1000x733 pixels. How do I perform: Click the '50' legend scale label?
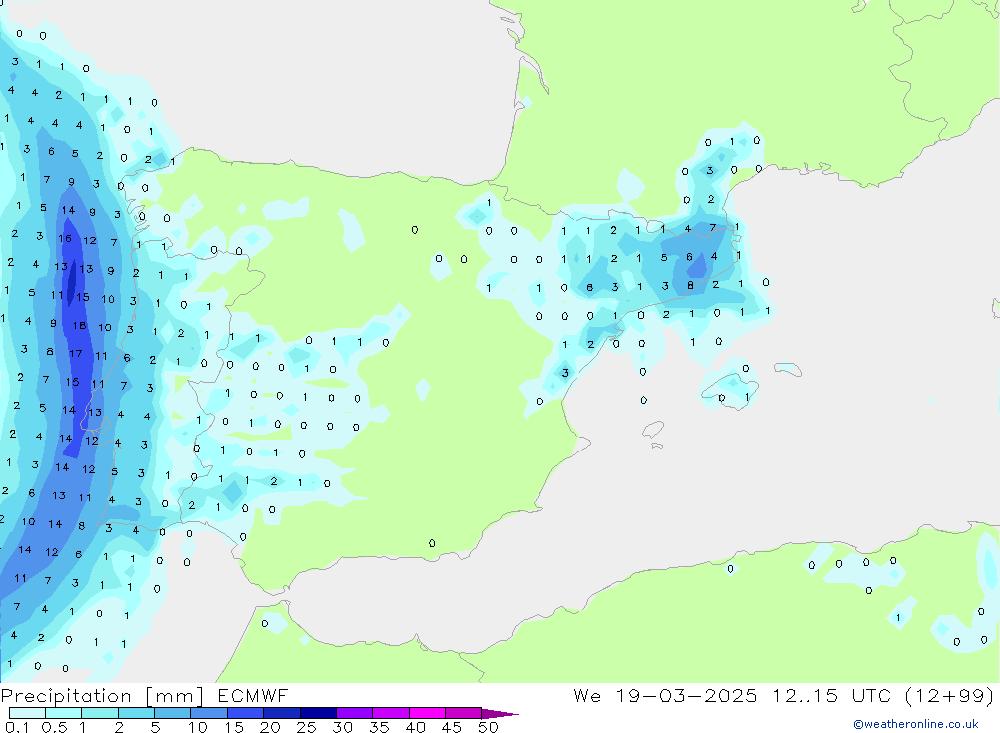click(488, 727)
